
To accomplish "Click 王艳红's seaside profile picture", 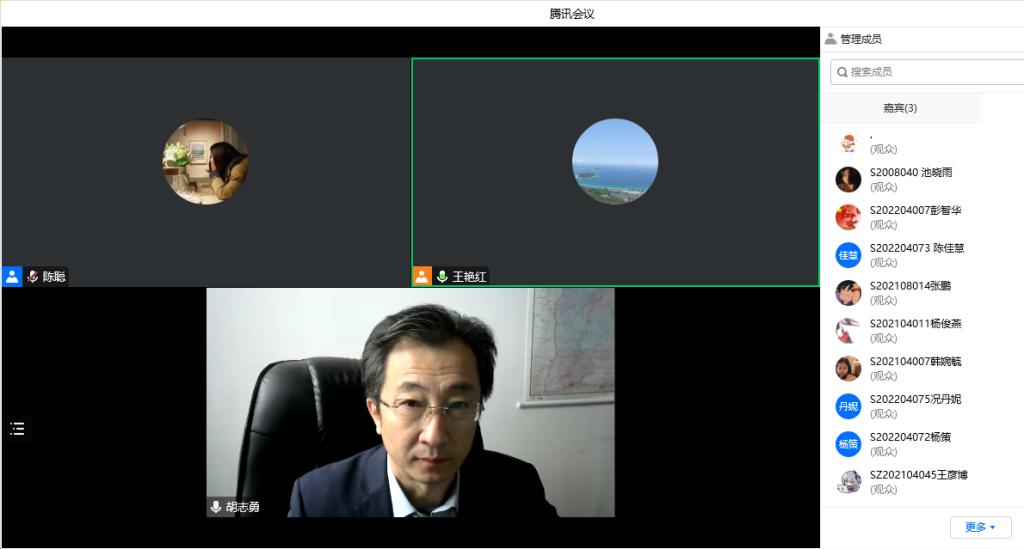I will (615, 162).
